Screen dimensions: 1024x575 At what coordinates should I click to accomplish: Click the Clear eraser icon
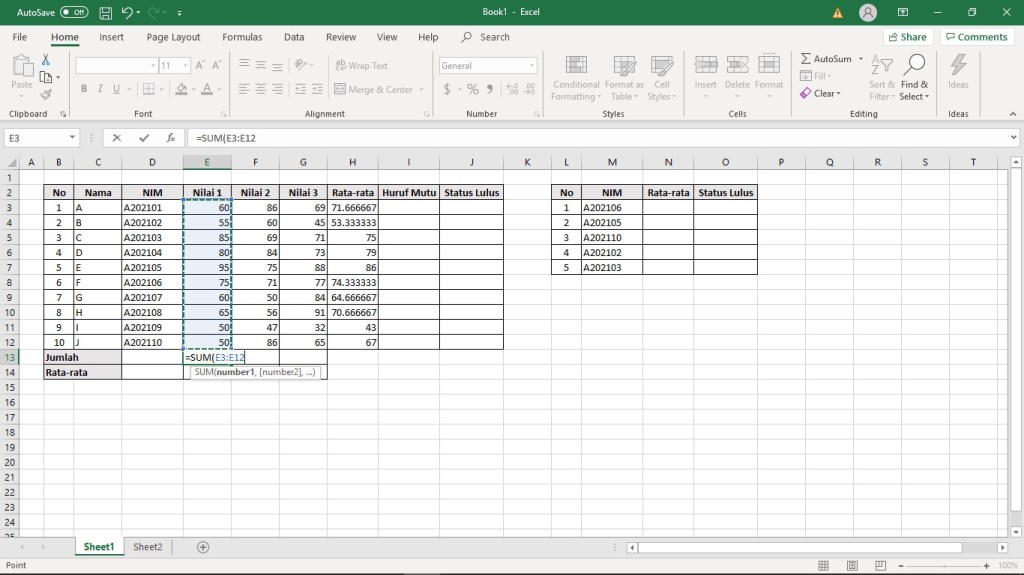point(806,93)
